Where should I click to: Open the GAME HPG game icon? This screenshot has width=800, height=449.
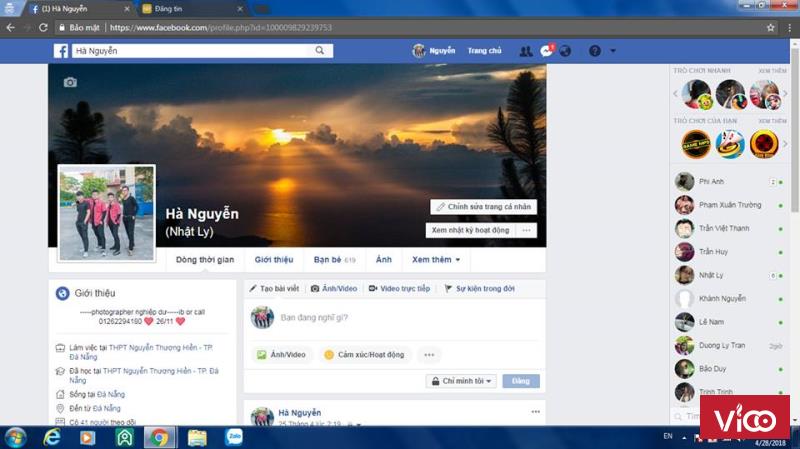pos(696,144)
